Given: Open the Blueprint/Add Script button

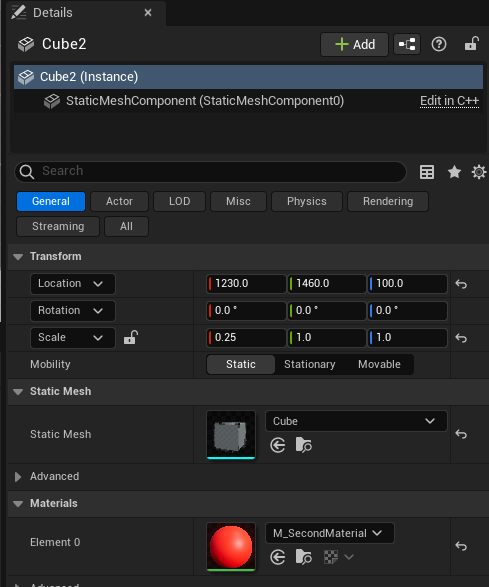Looking at the screenshot, I should click(407, 44).
